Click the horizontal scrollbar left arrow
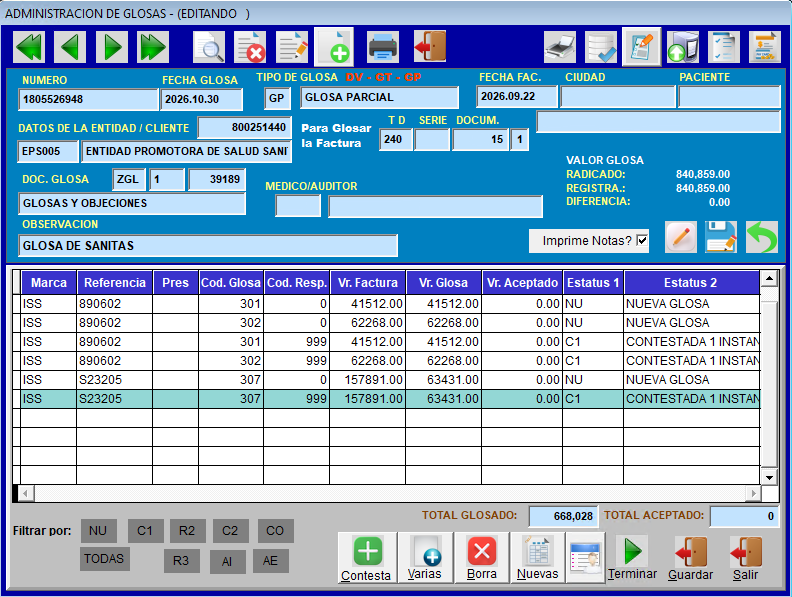 coord(25,493)
